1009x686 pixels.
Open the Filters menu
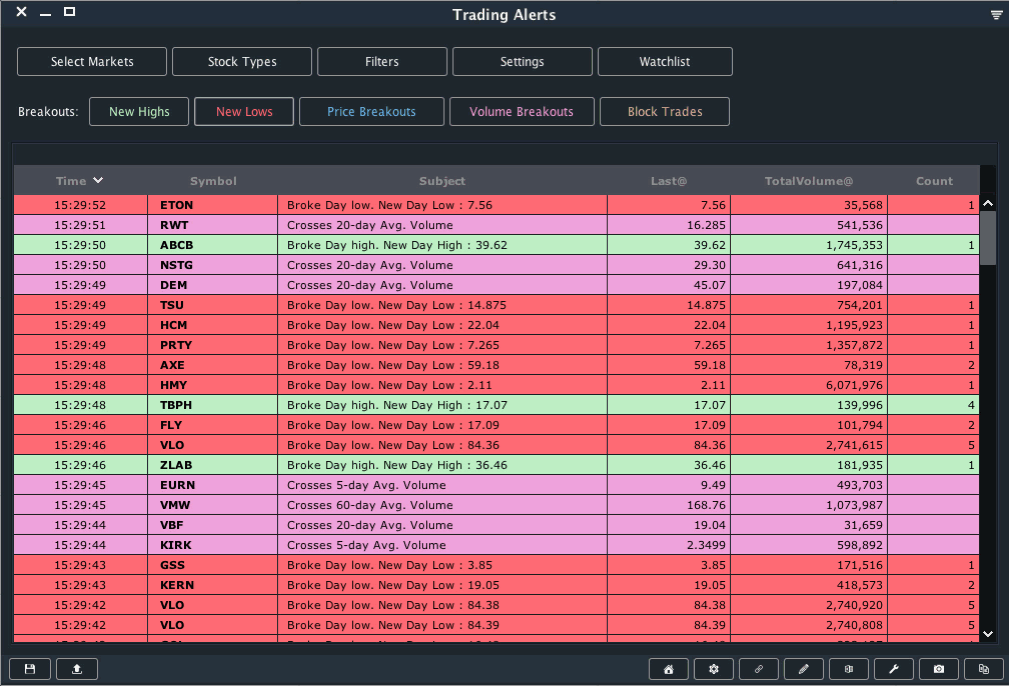point(382,62)
